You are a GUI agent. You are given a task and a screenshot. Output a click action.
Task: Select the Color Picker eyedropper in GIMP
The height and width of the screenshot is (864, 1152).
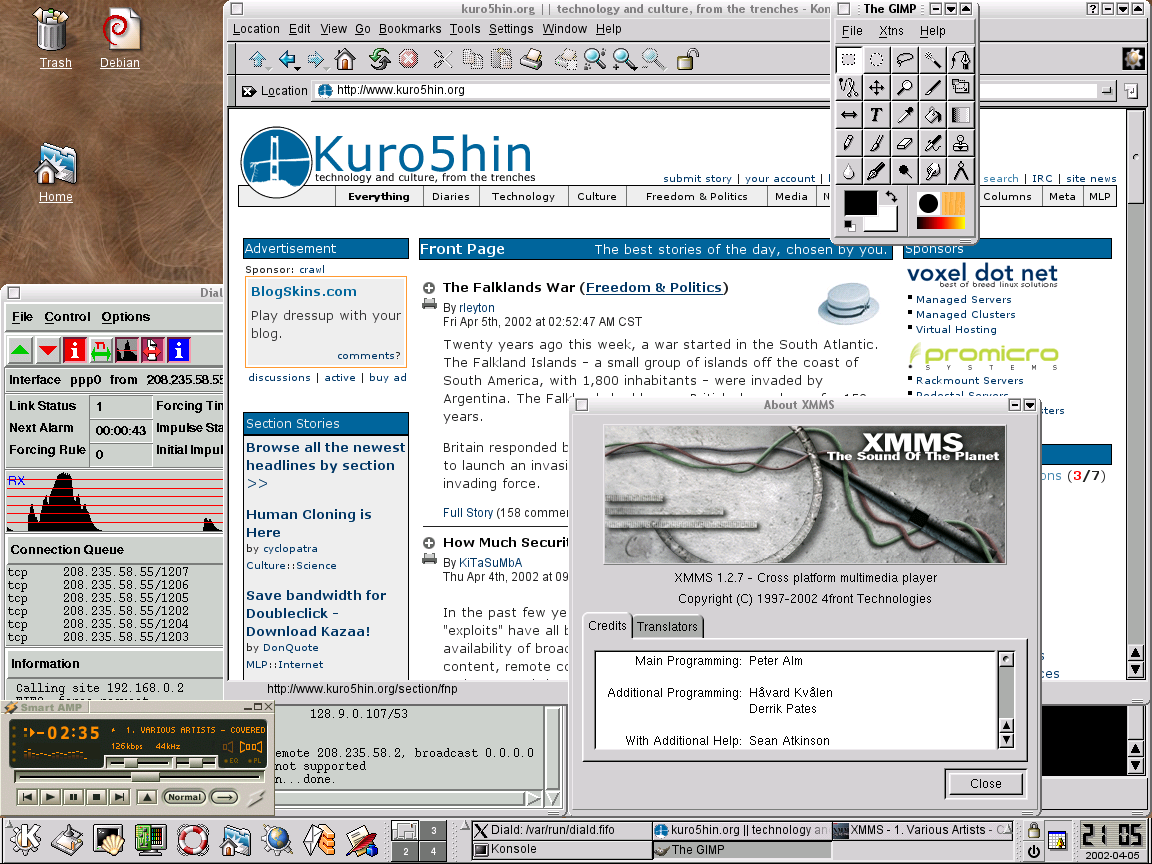904,115
